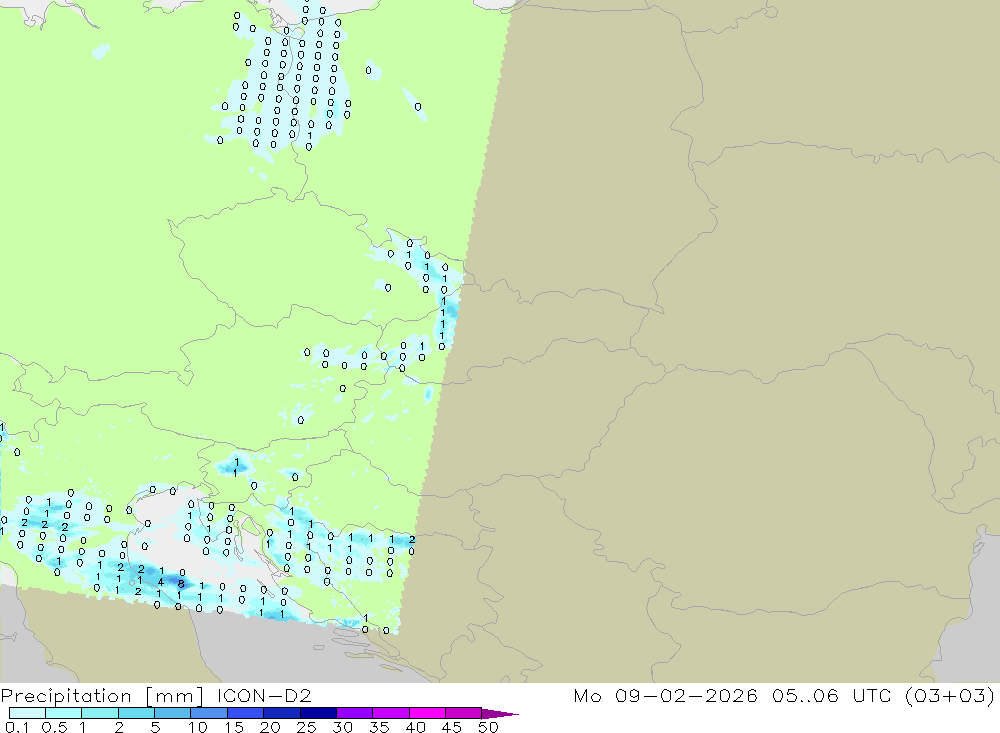Viewport: 1000px width, 733px height.
Task: Click the '8' precipitation value on map
Action: click(x=181, y=584)
